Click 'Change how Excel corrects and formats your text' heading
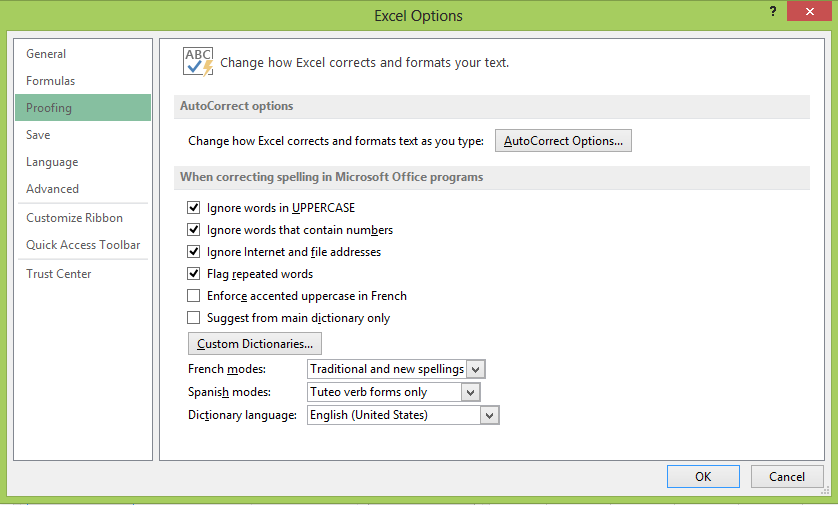 [x=364, y=63]
